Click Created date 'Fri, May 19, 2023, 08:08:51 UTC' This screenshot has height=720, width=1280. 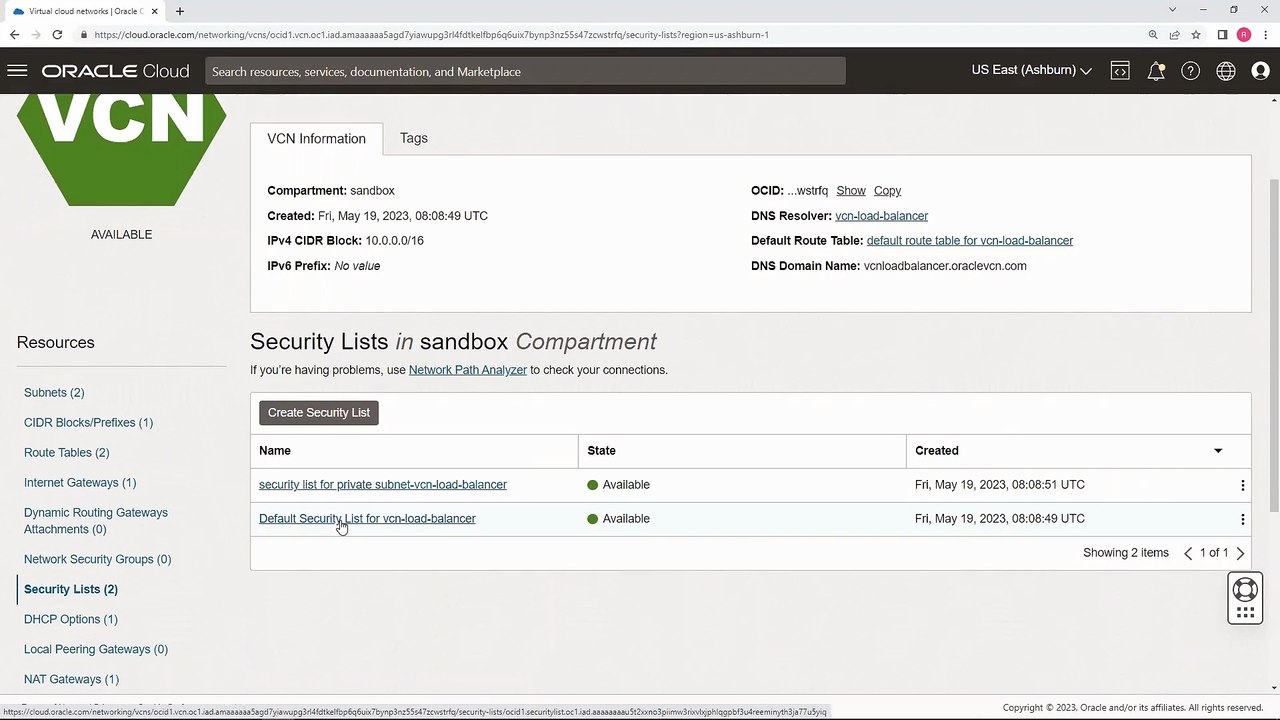pos(999,485)
